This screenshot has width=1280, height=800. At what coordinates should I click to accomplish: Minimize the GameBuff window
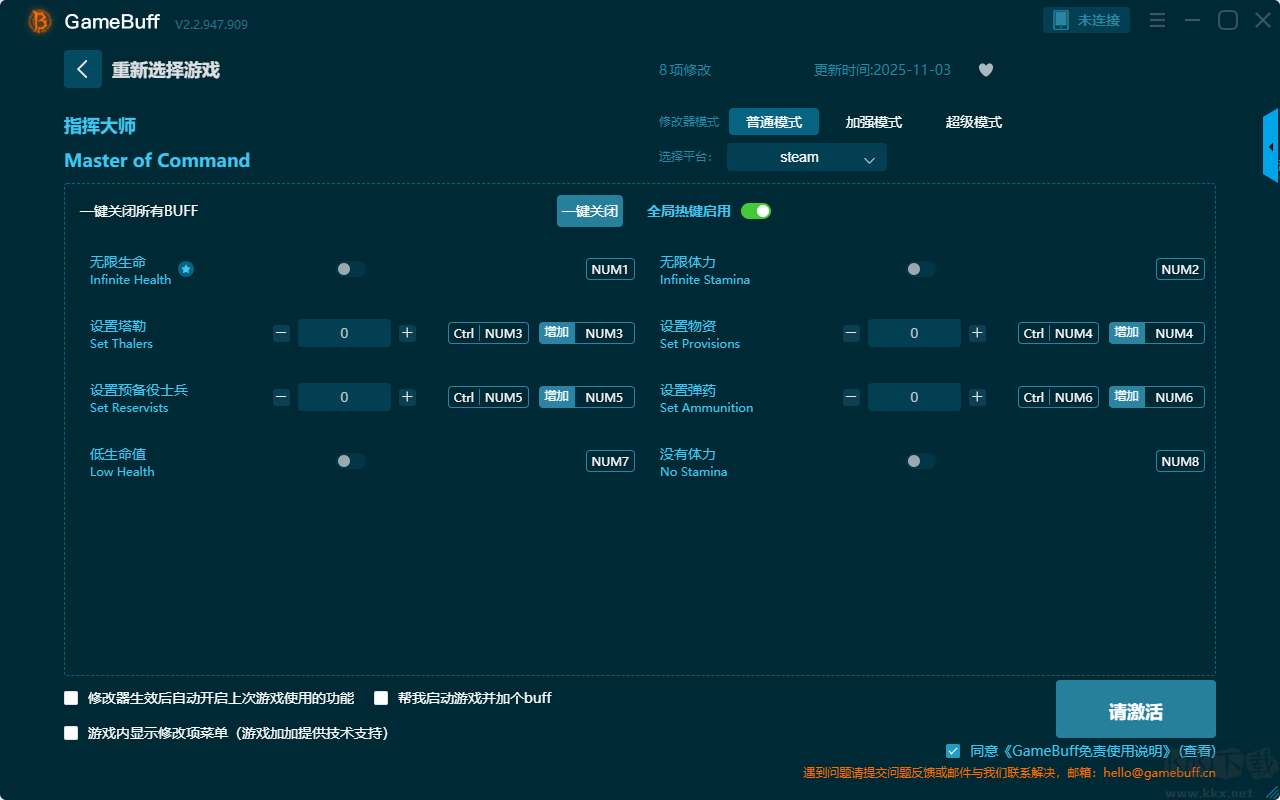1192,20
